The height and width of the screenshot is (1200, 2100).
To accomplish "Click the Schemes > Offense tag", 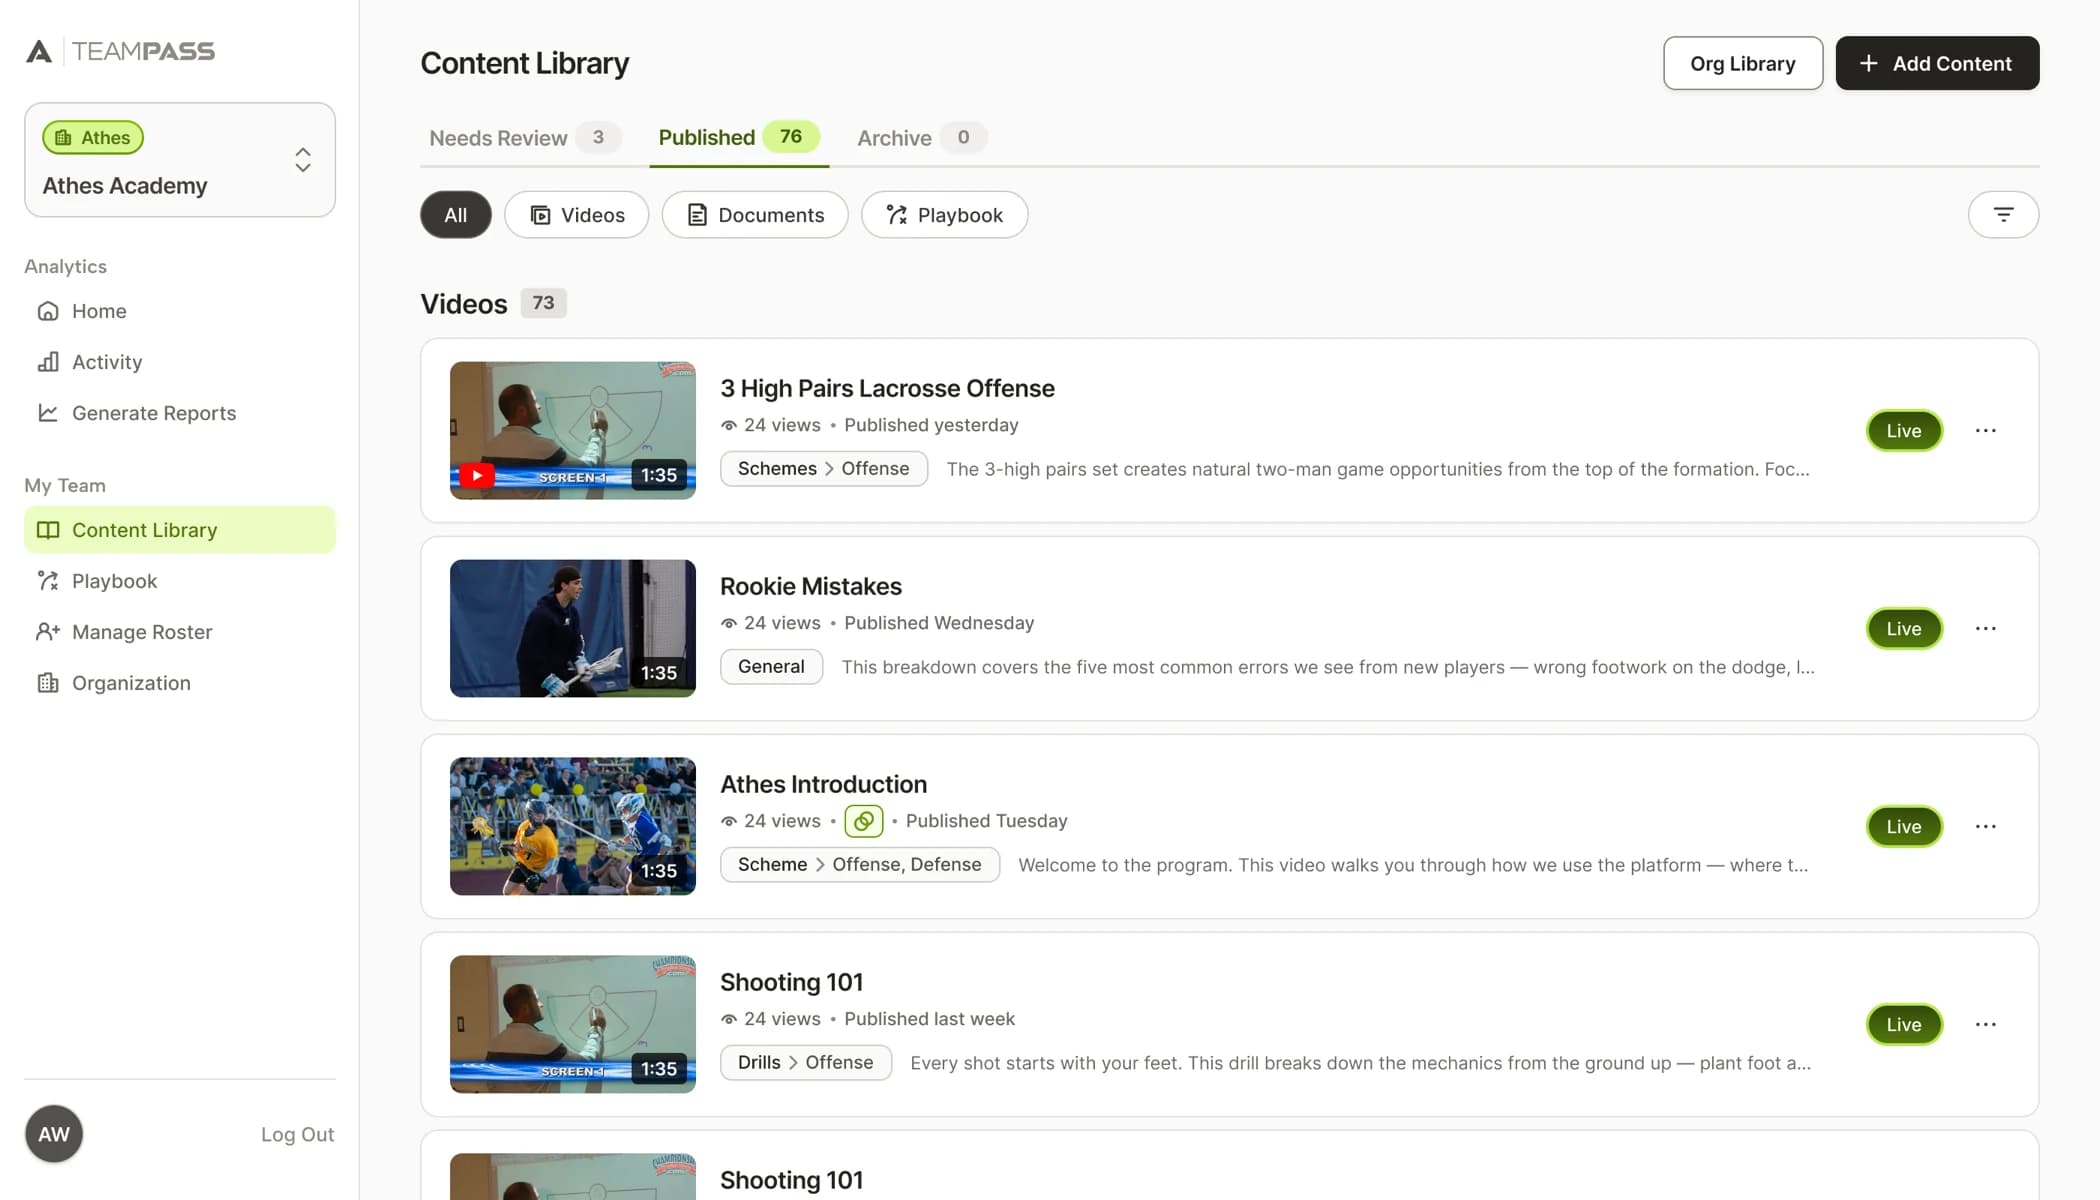I will point(824,469).
